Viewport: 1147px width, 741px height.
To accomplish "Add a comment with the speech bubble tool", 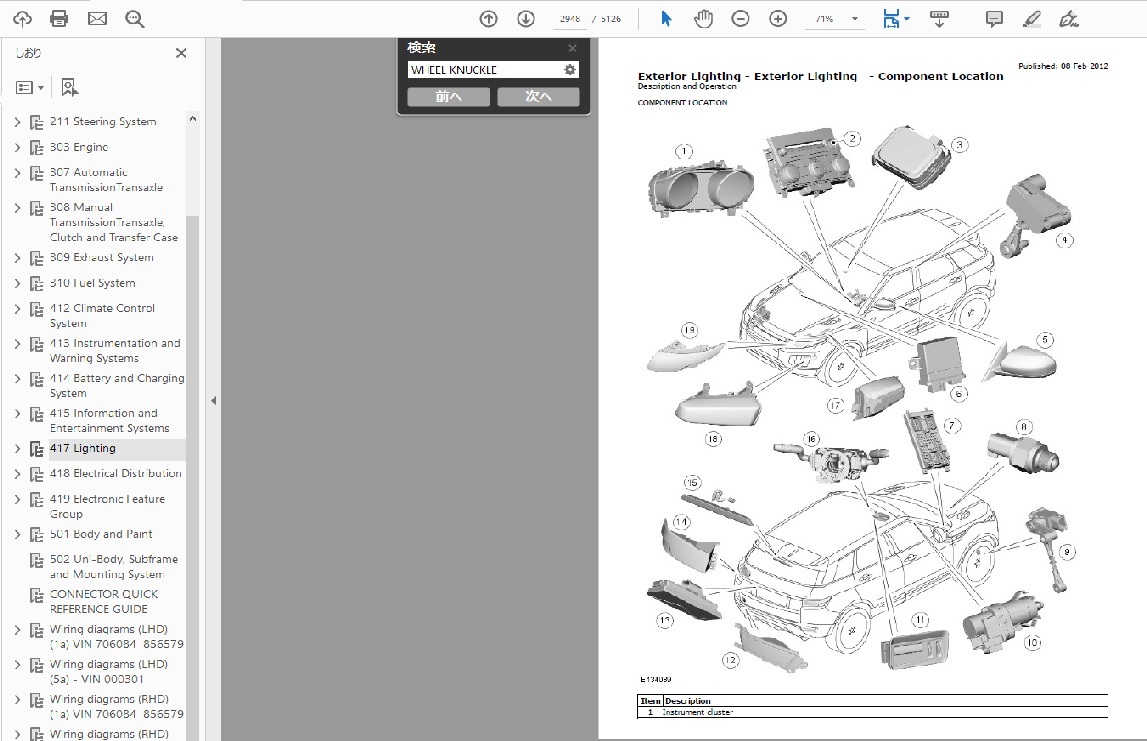I will click(x=994, y=19).
